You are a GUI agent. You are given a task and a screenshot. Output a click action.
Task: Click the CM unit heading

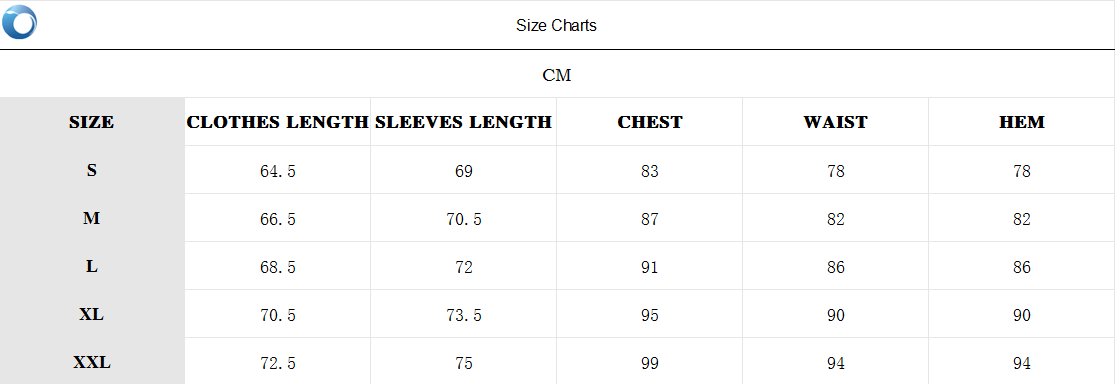click(557, 75)
